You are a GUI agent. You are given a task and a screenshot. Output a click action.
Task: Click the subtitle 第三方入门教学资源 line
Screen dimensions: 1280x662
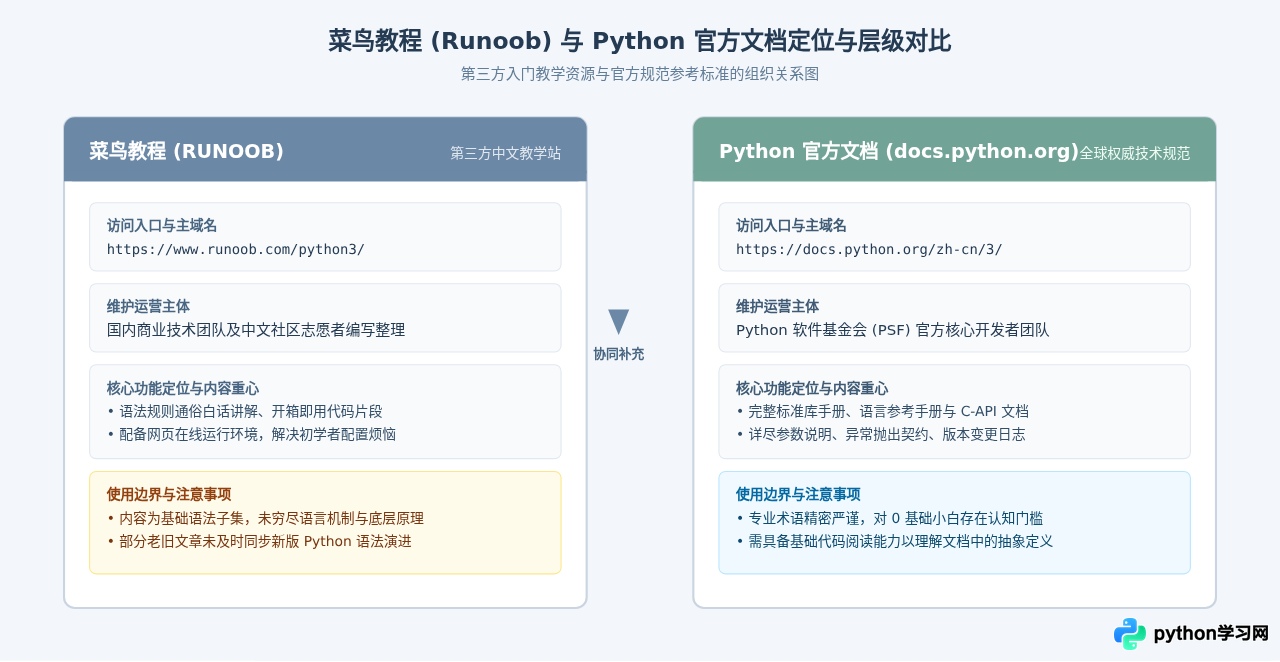click(x=640, y=74)
